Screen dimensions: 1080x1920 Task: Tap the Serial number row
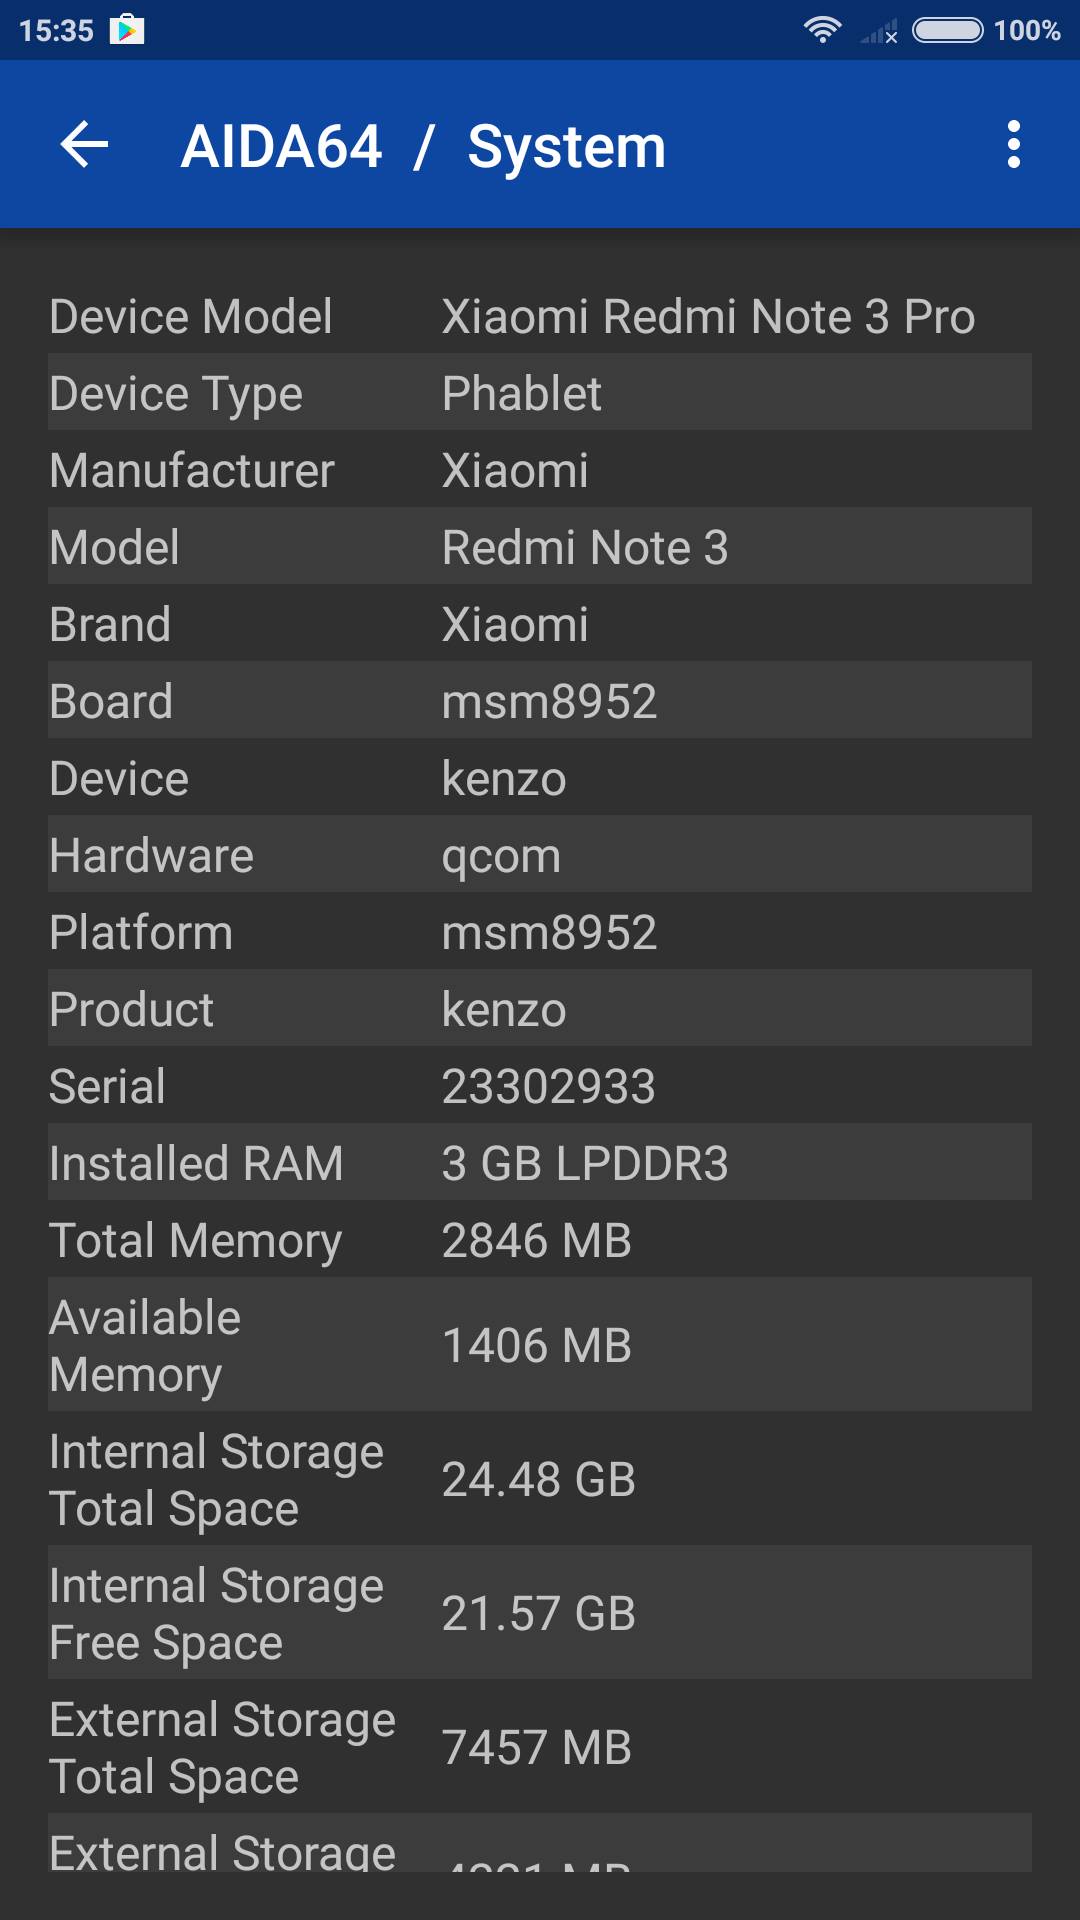pos(540,1086)
